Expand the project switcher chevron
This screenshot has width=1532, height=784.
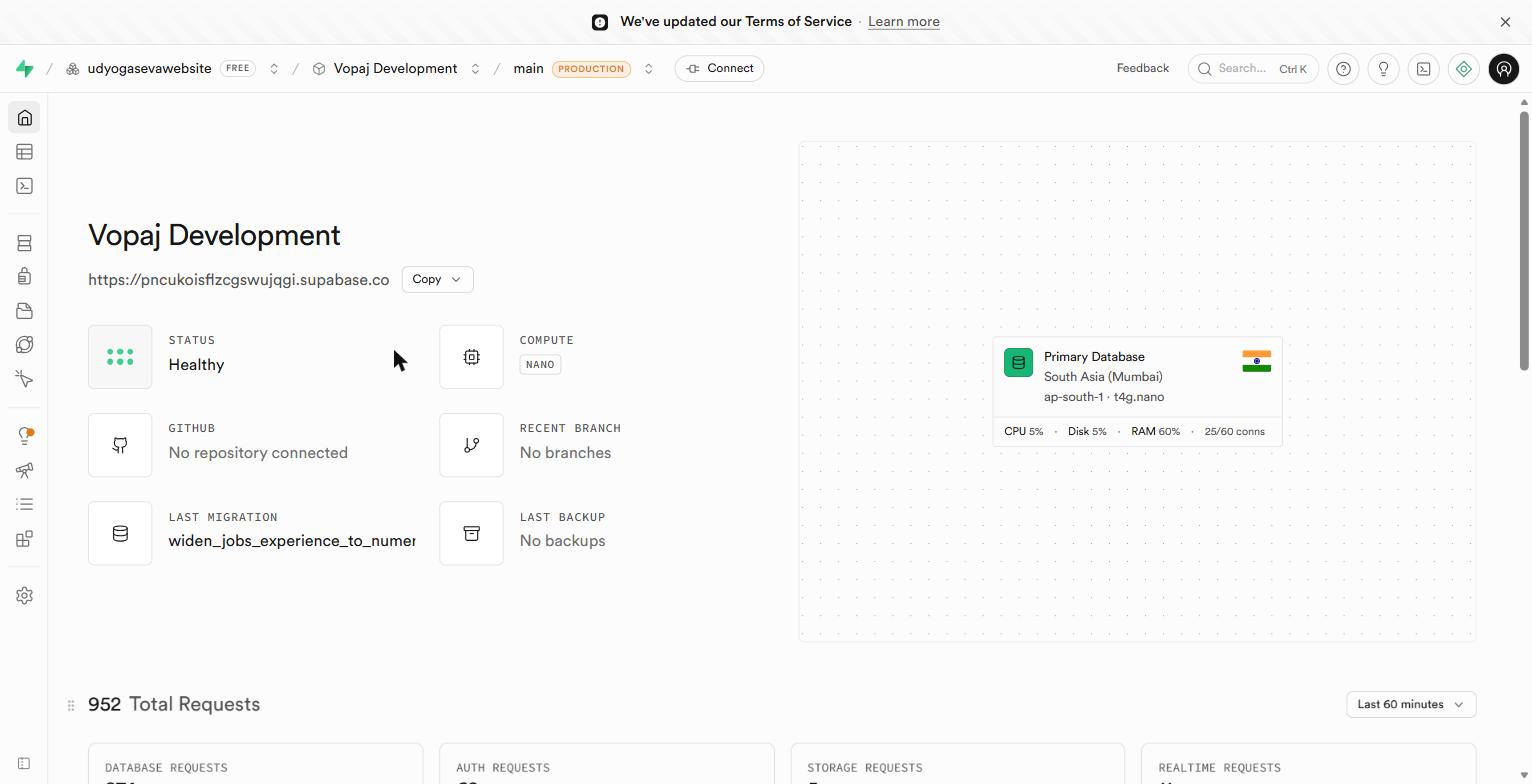click(x=475, y=69)
